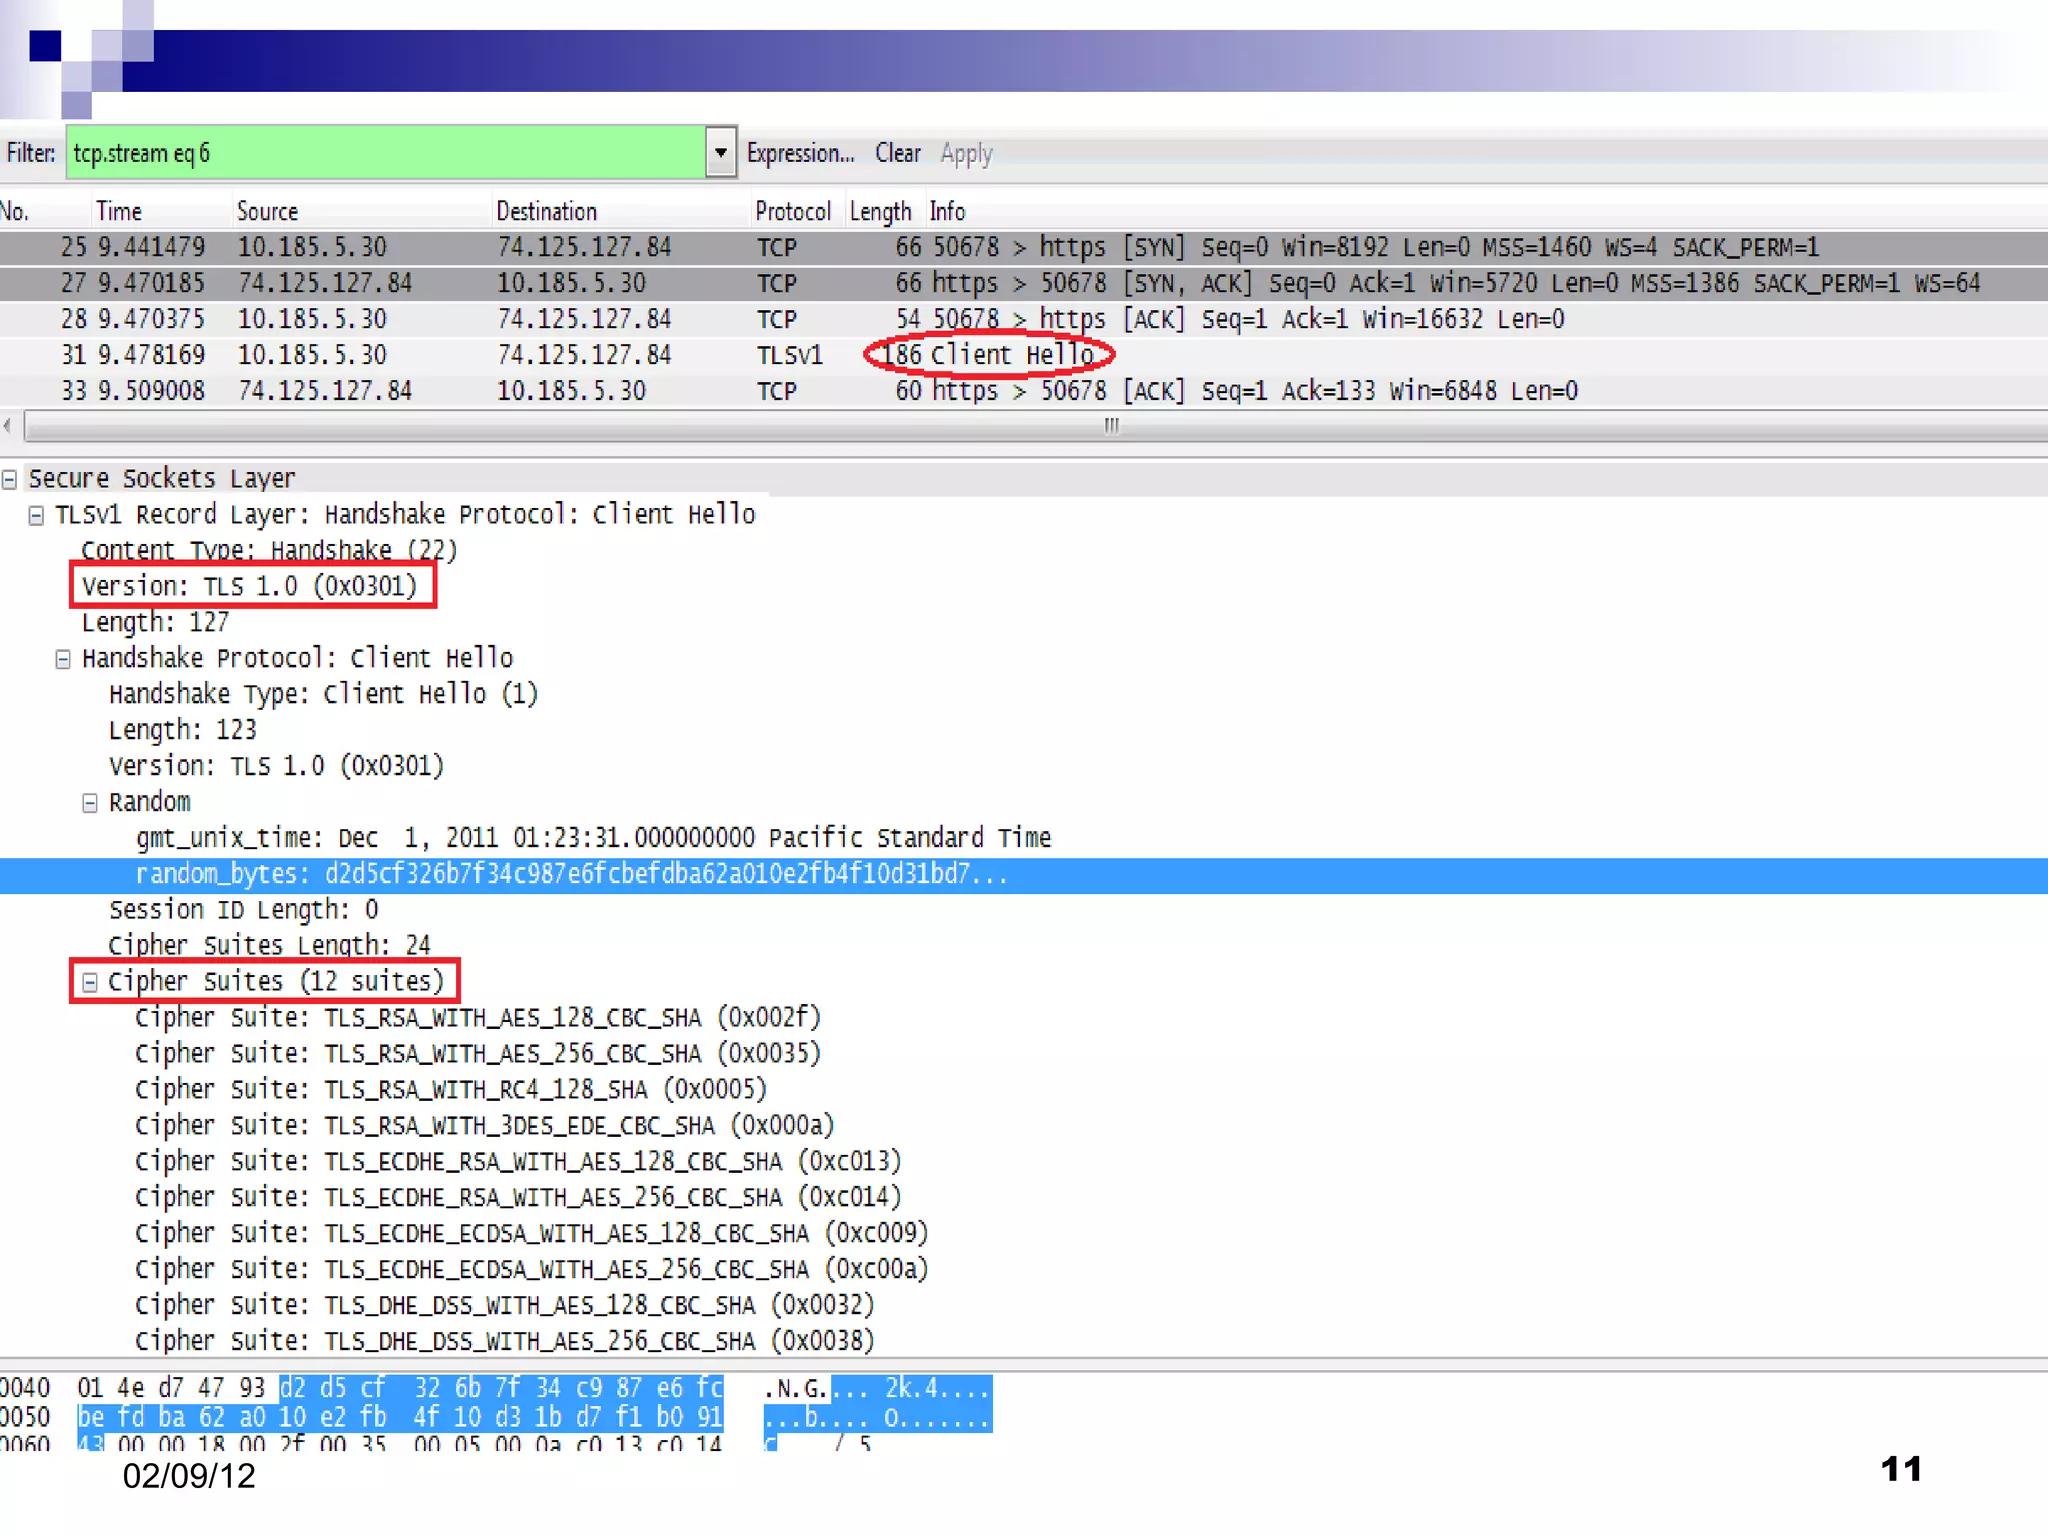
Task: Sort packets by the Time column
Action: [x=119, y=211]
